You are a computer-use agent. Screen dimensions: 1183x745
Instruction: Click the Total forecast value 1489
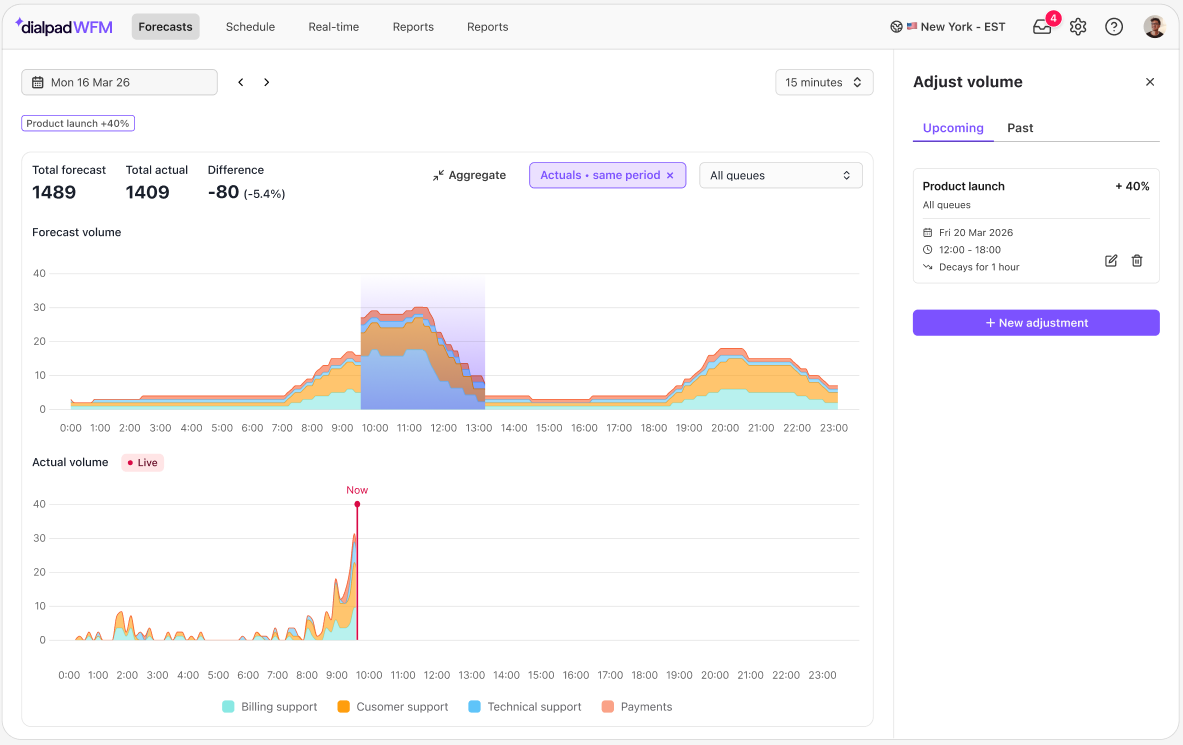tap(54, 192)
